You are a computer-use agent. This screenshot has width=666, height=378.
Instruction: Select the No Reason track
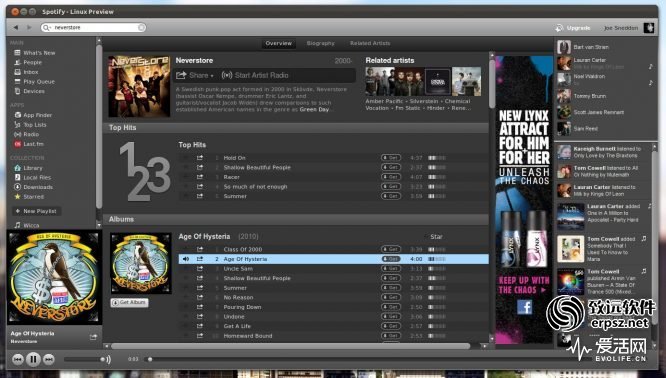point(238,297)
